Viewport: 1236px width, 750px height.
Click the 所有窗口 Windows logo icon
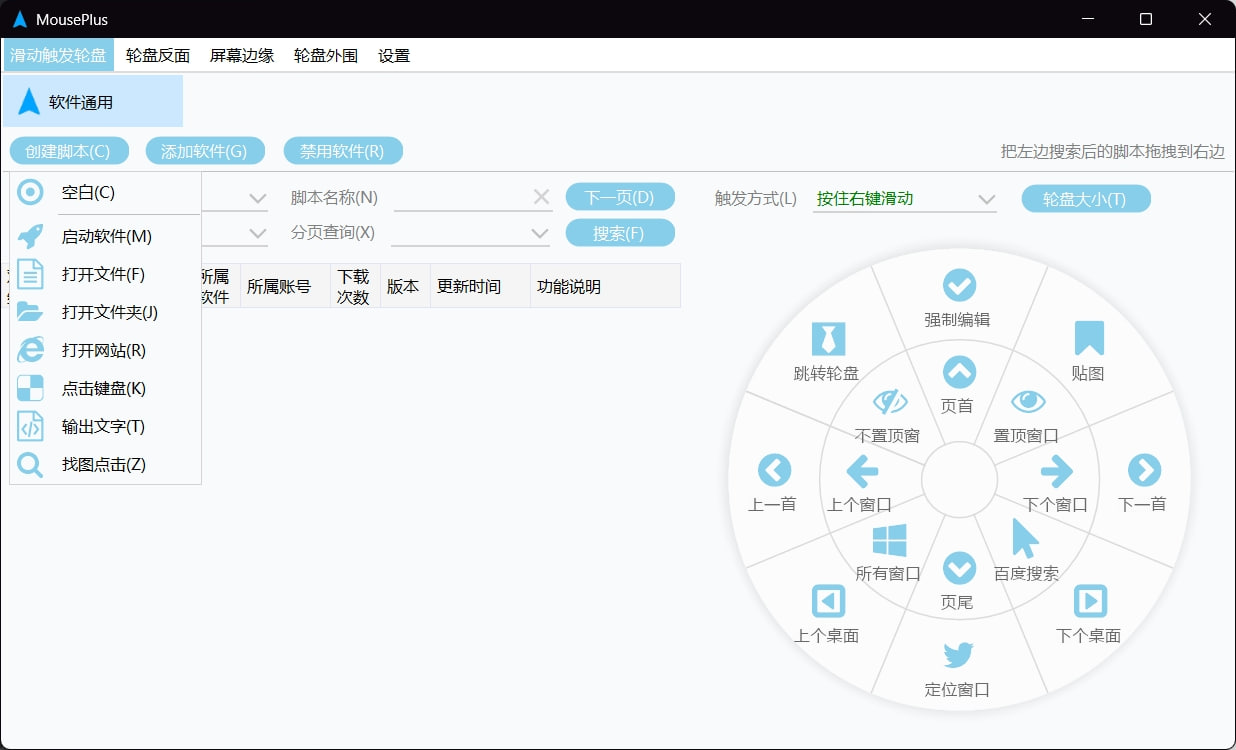889,540
